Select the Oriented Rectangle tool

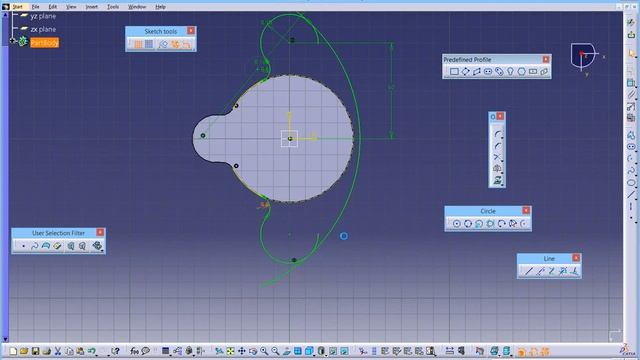tap(465, 71)
